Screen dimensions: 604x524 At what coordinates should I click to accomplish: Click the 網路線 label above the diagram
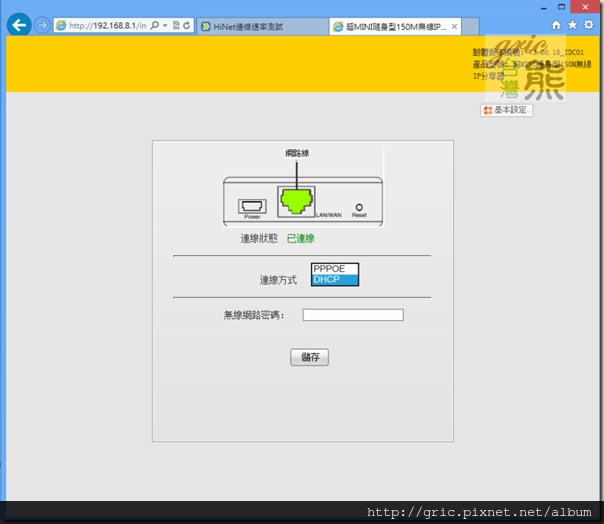point(297,153)
